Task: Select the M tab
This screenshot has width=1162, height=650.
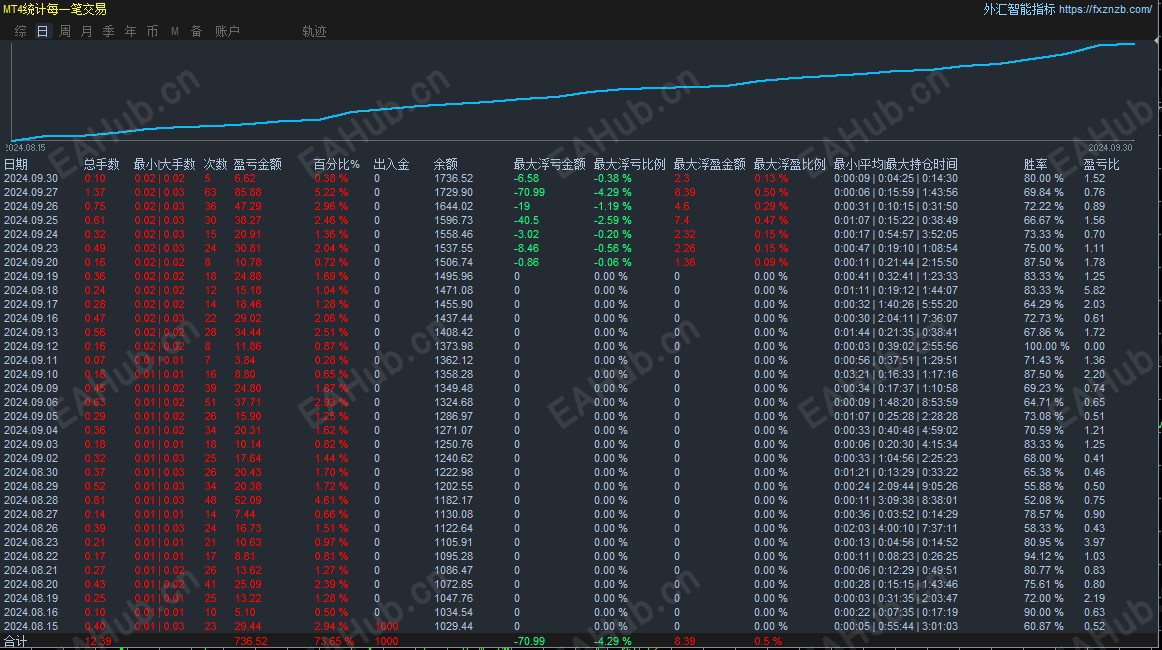Action: [x=175, y=31]
